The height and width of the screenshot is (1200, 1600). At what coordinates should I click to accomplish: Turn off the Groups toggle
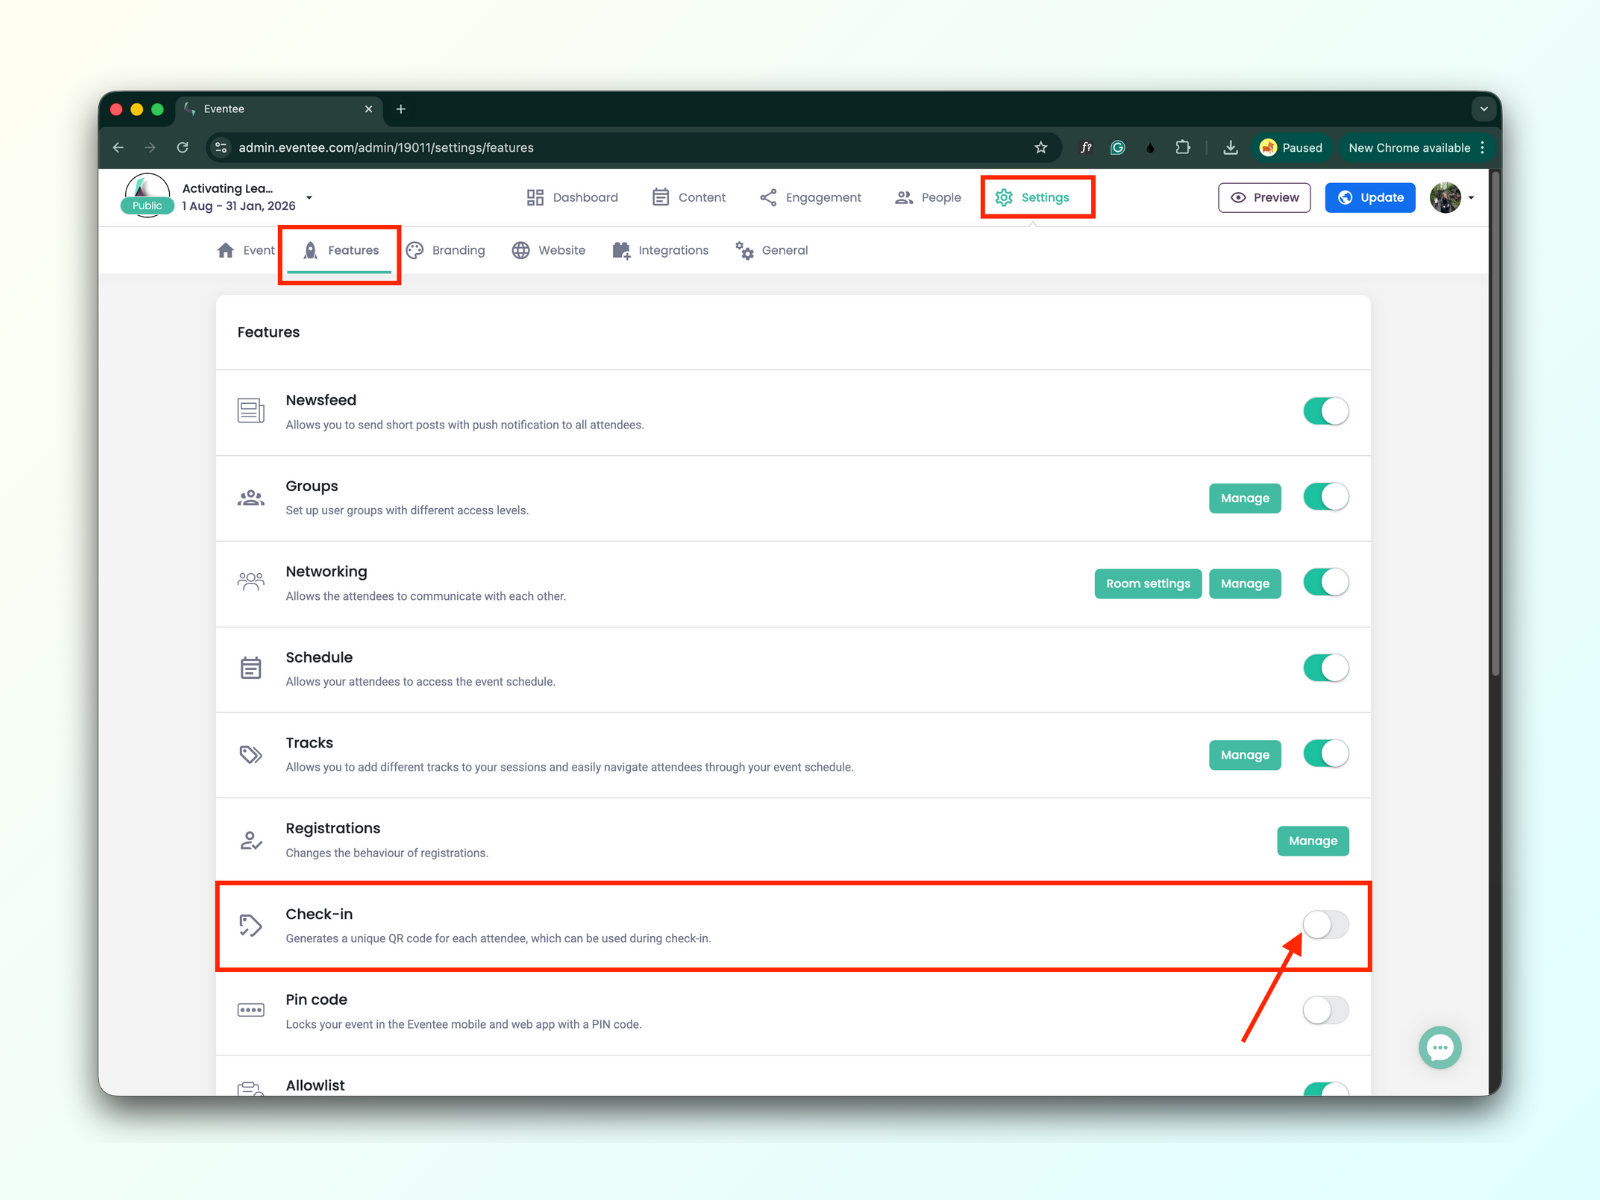[x=1326, y=497]
